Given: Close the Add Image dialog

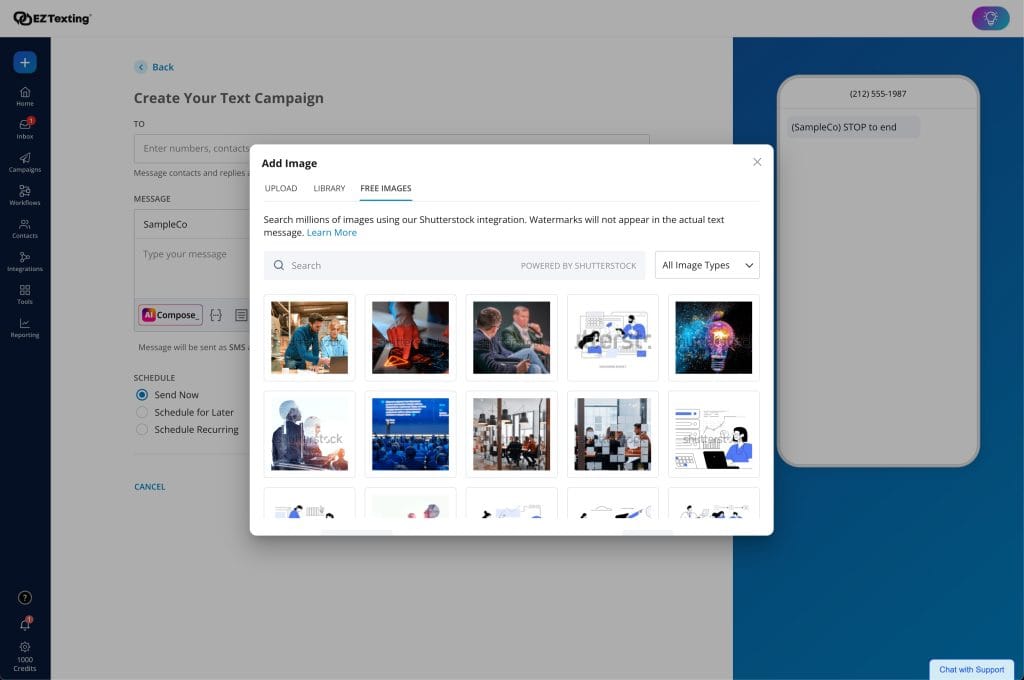Looking at the screenshot, I should (757, 162).
